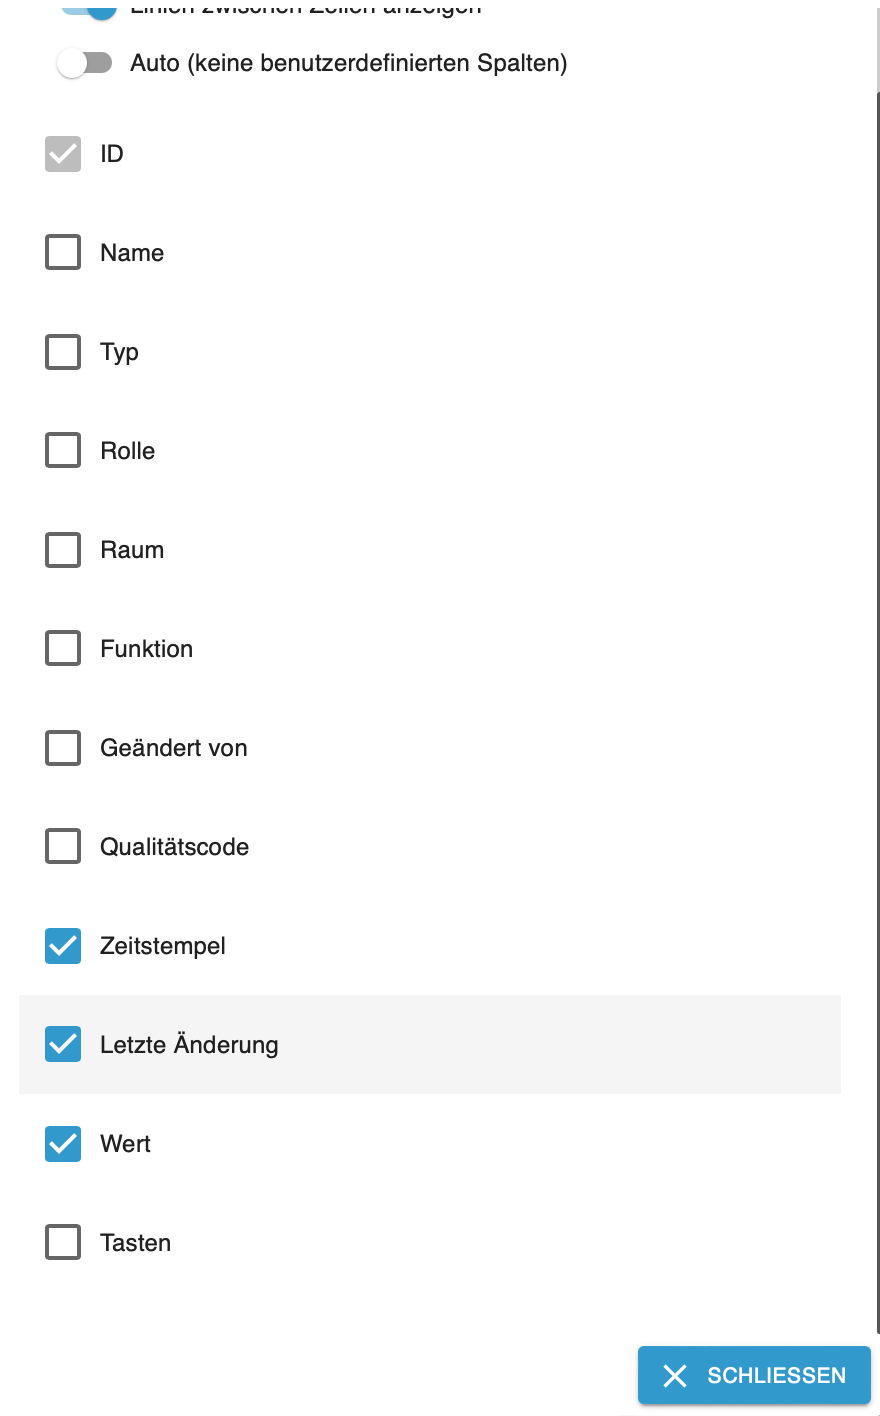Enable the Rolle column checkbox
The width and height of the screenshot is (880, 1416).
coord(63,451)
